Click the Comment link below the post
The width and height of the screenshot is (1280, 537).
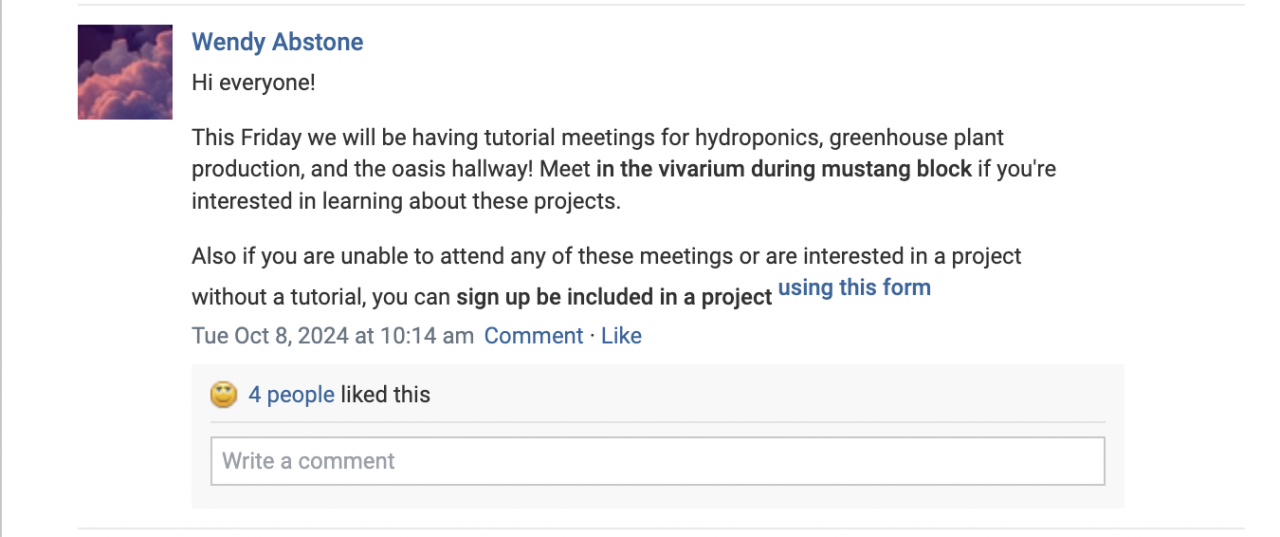click(533, 336)
